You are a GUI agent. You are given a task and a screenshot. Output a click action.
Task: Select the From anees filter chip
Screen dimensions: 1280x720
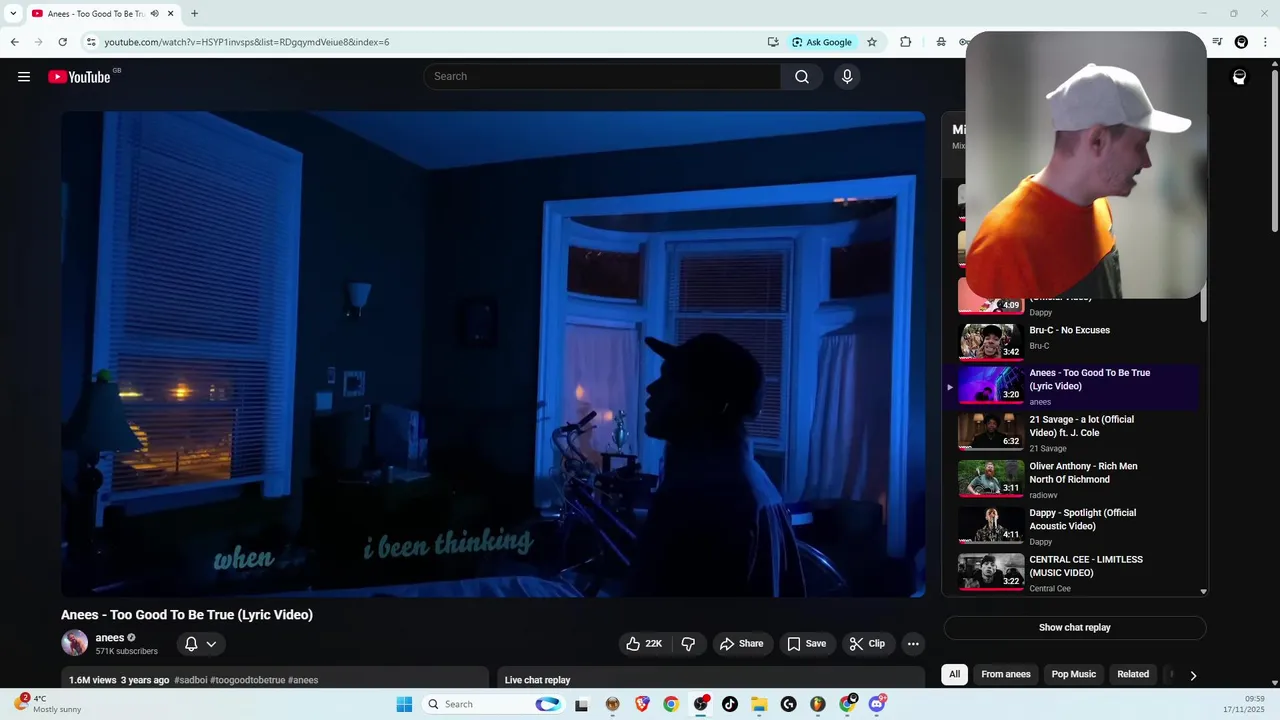(x=1005, y=674)
